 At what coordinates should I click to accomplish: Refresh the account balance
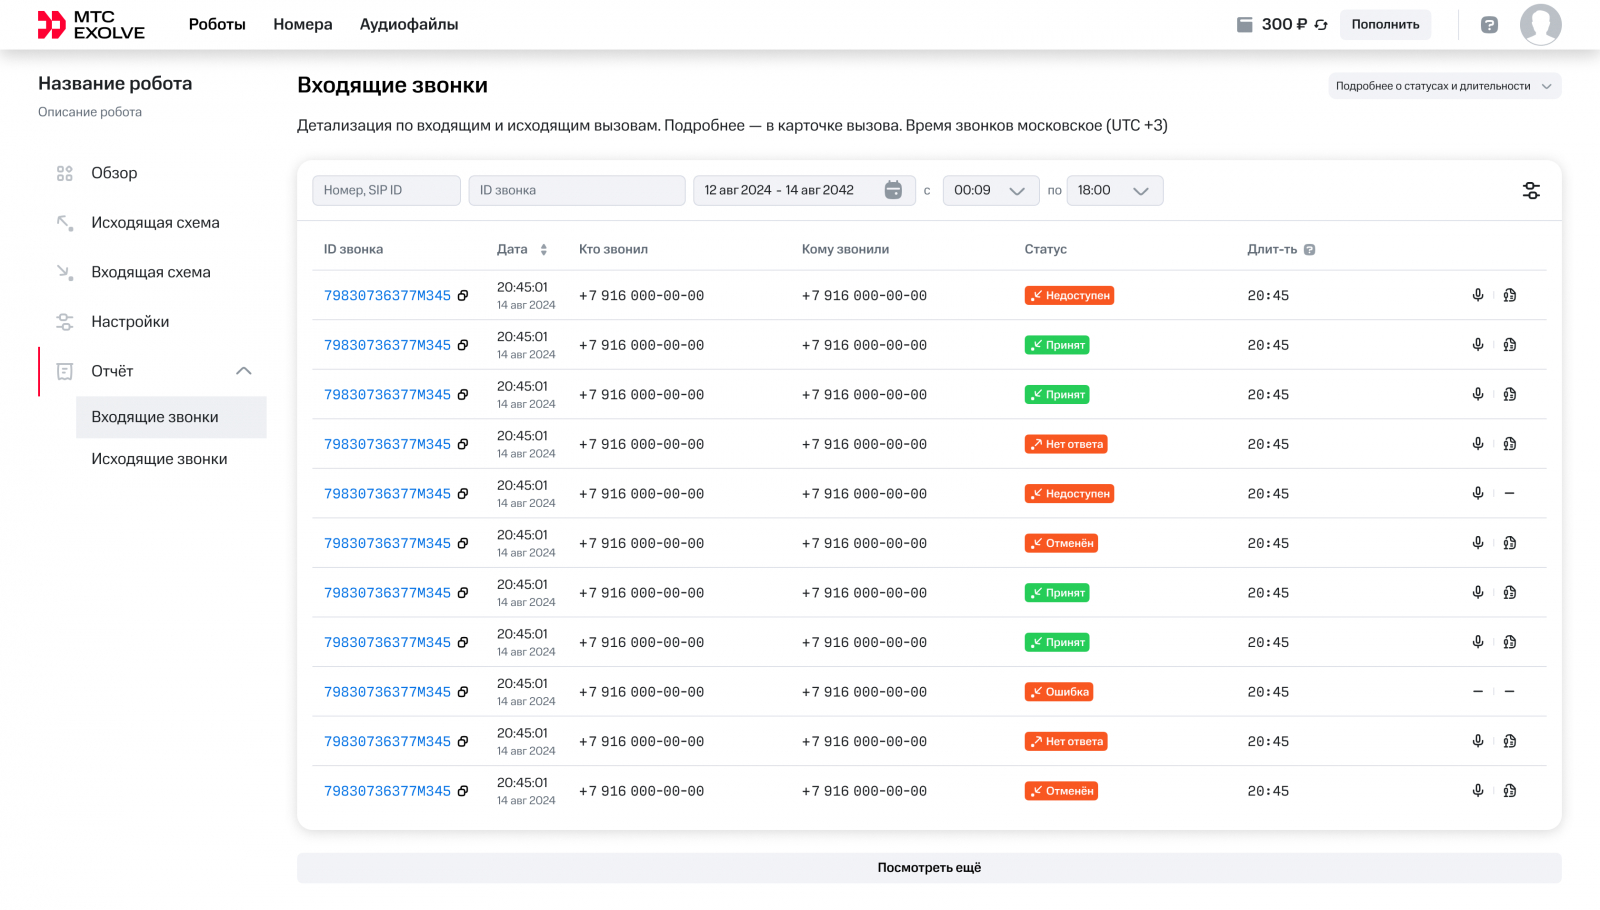pyautogui.click(x=1322, y=24)
